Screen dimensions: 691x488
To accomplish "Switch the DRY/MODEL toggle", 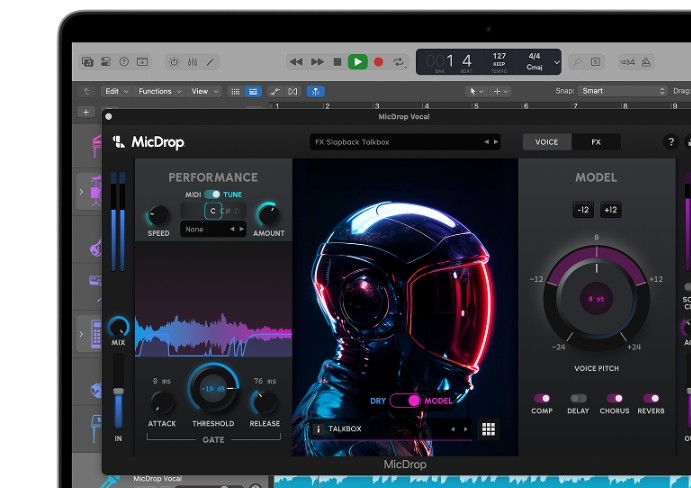I will click(405, 400).
